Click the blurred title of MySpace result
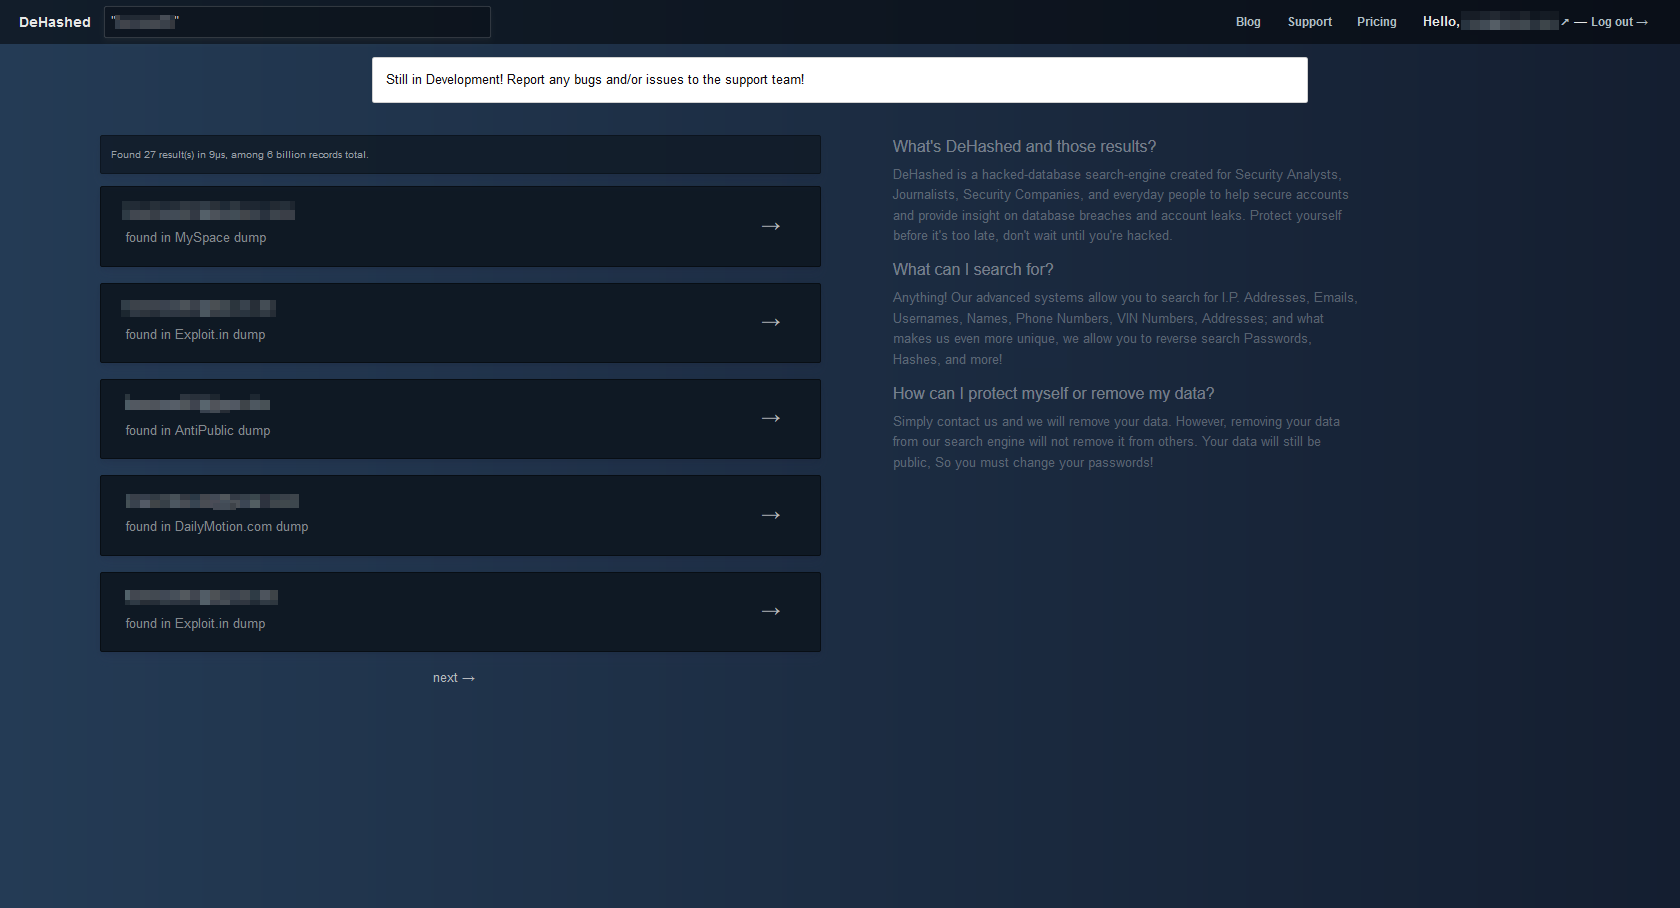Screen dimensions: 1680x908 (208, 211)
